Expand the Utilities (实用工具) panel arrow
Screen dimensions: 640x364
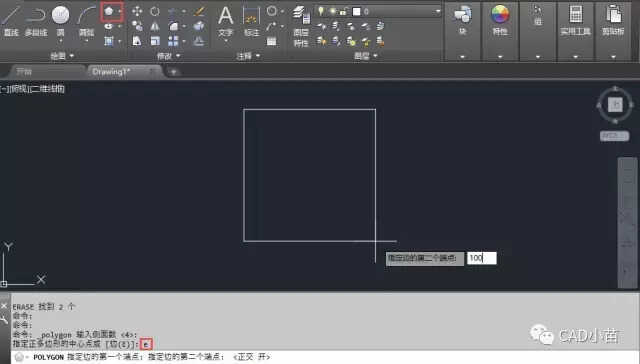[x=576, y=57]
